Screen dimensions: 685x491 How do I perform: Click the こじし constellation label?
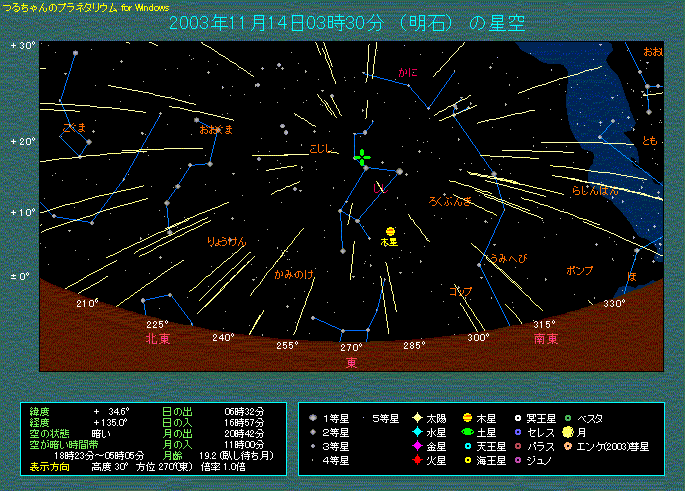coord(321,149)
